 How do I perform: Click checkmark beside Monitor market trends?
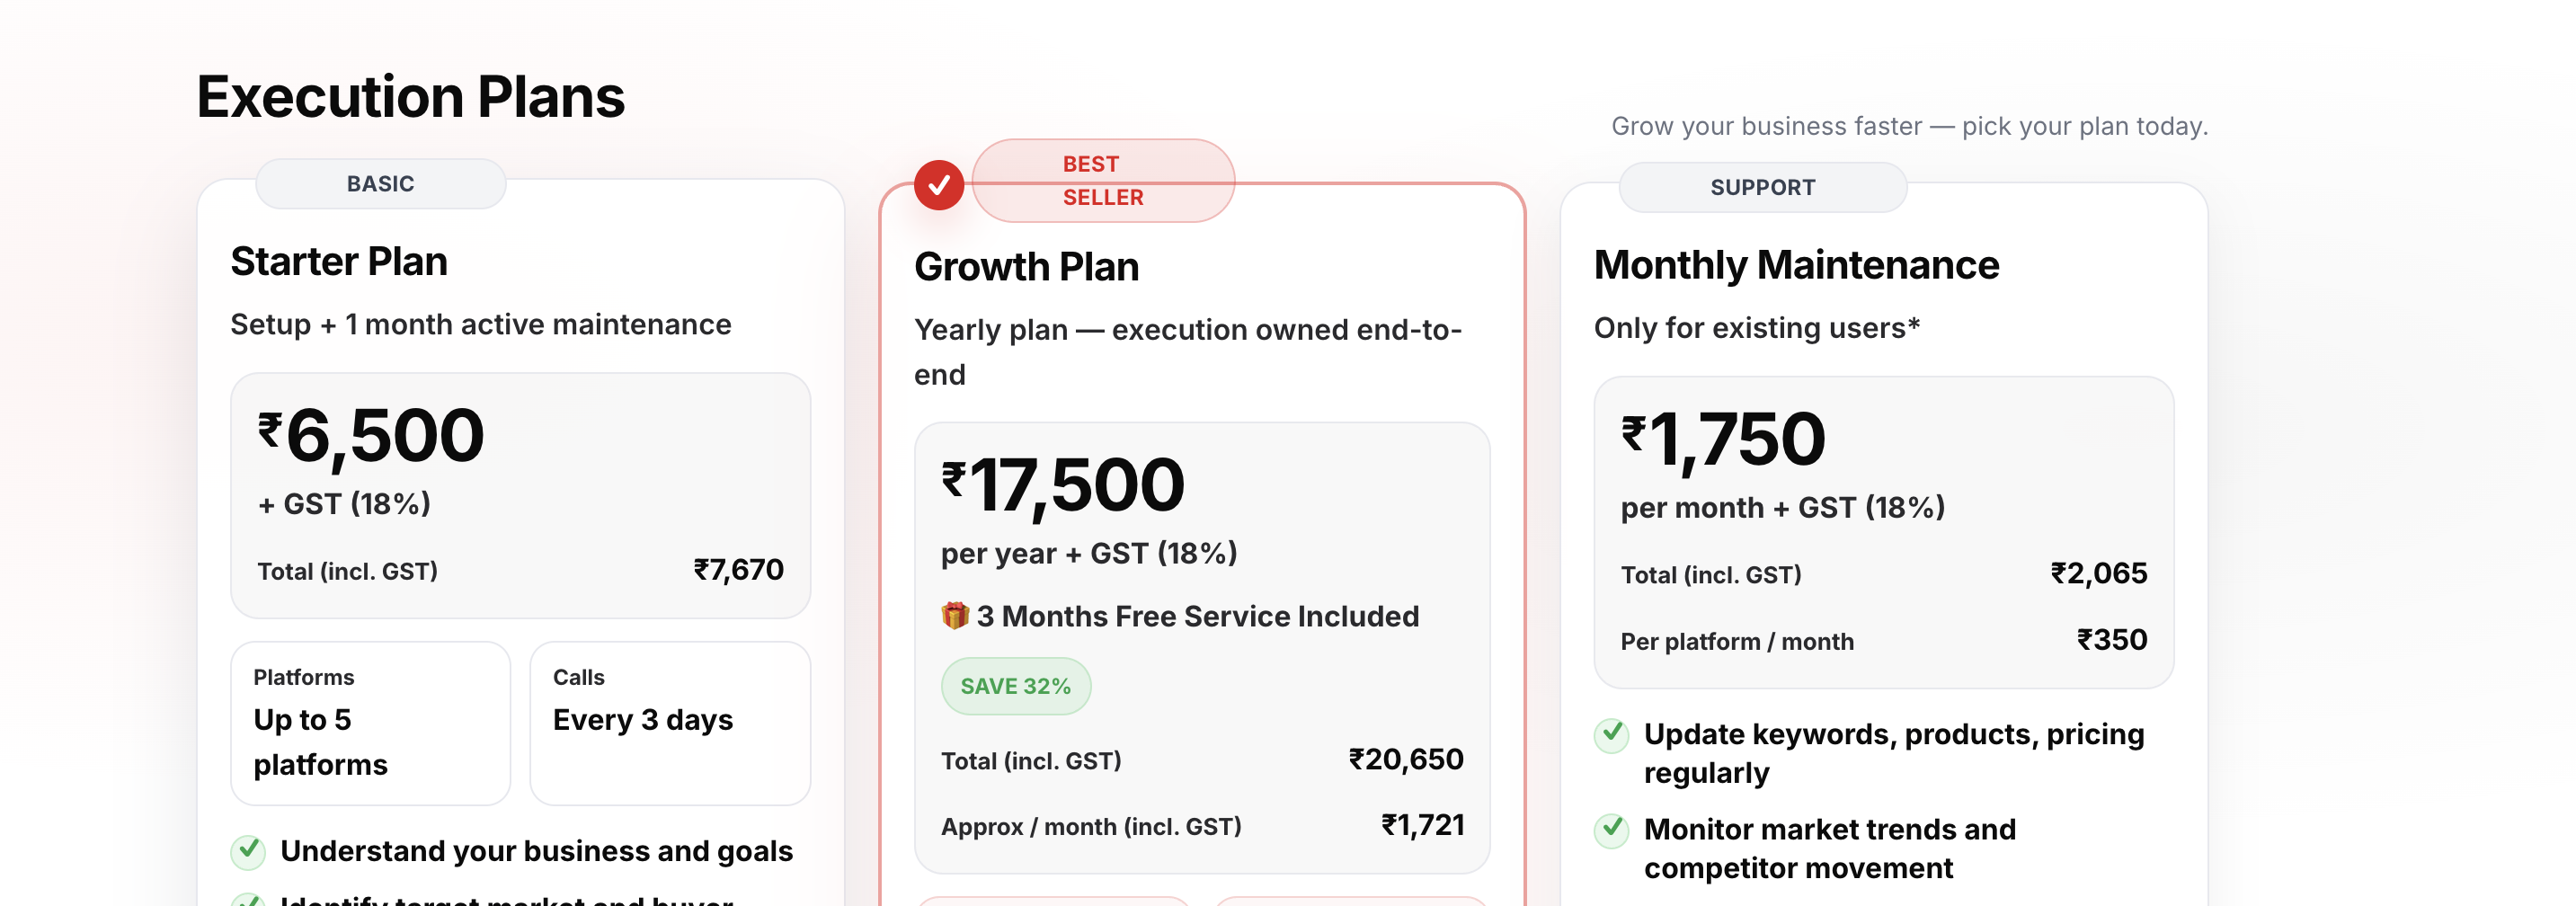point(1610,830)
